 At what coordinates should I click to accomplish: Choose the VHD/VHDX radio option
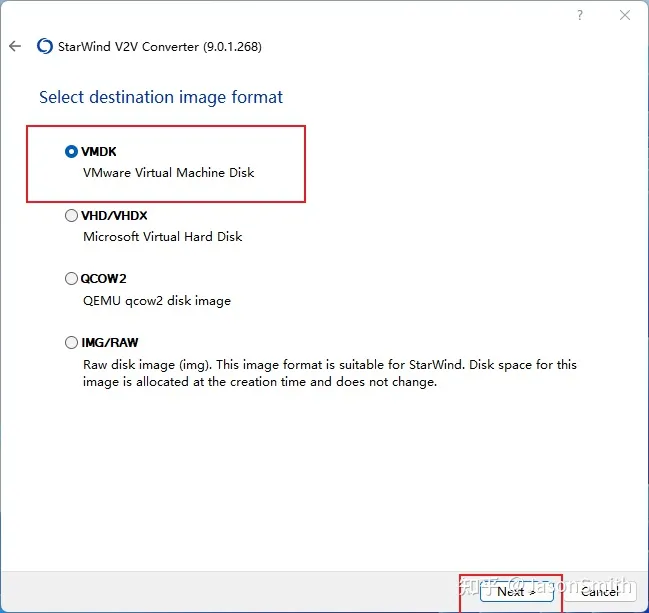(71, 215)
